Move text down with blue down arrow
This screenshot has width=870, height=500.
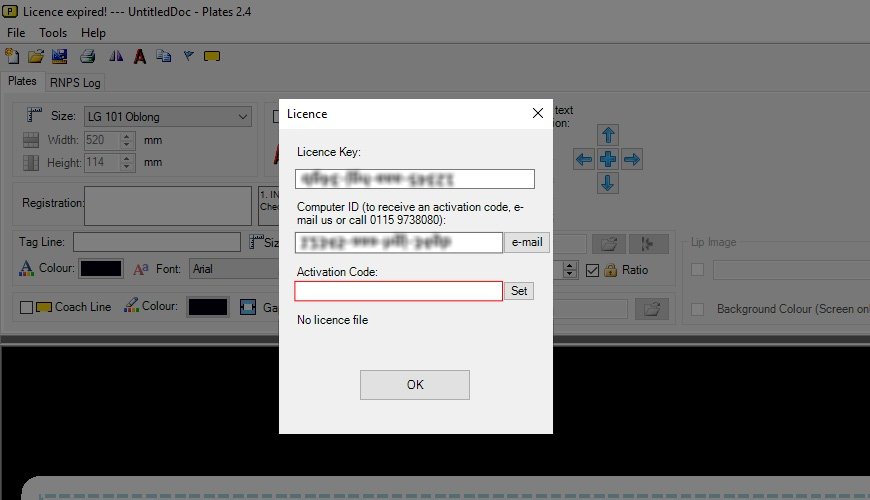click(608, 183)
